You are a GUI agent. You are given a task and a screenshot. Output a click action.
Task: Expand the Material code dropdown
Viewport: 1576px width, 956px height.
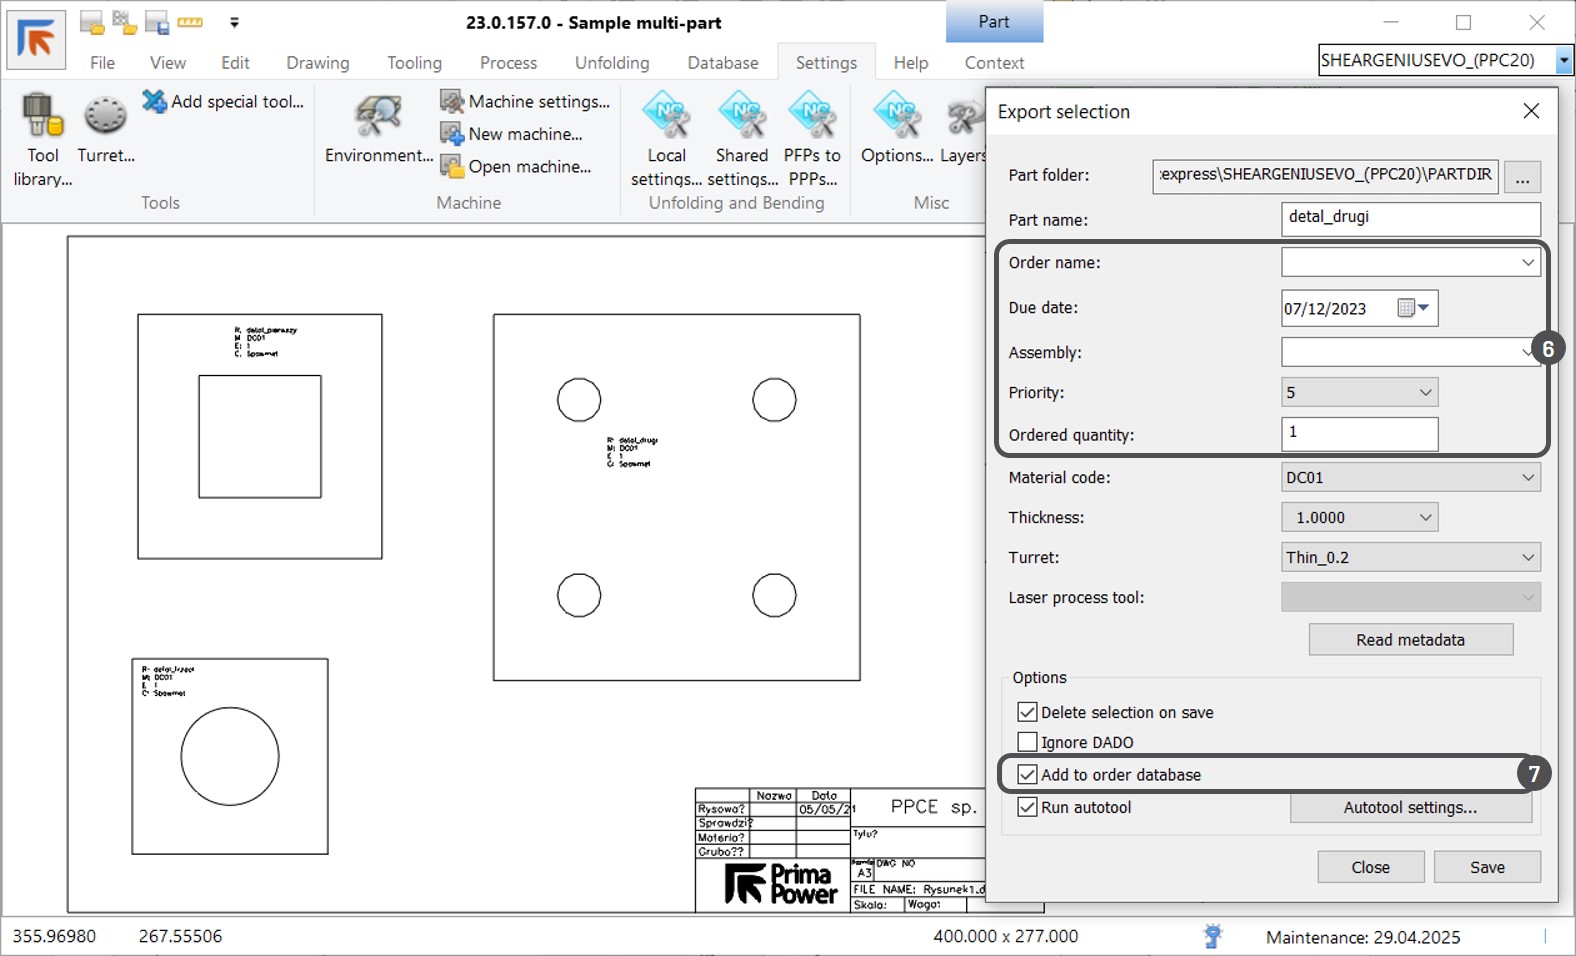coord(1527,478)
